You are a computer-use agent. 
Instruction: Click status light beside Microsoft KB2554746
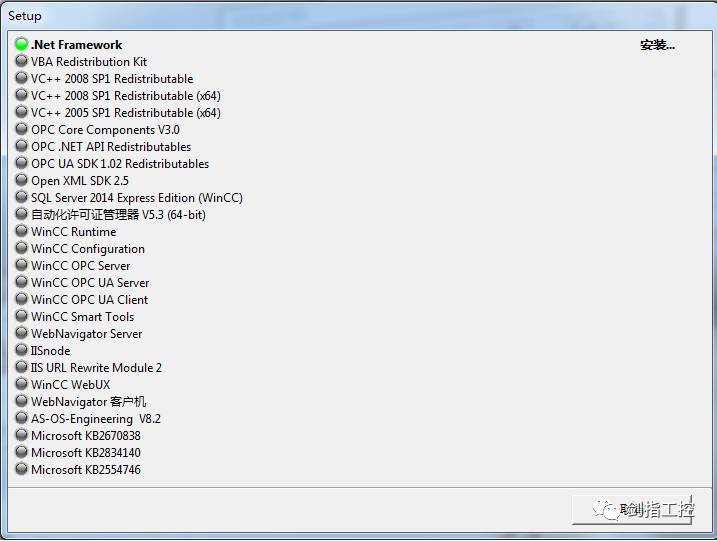point(21,468)
